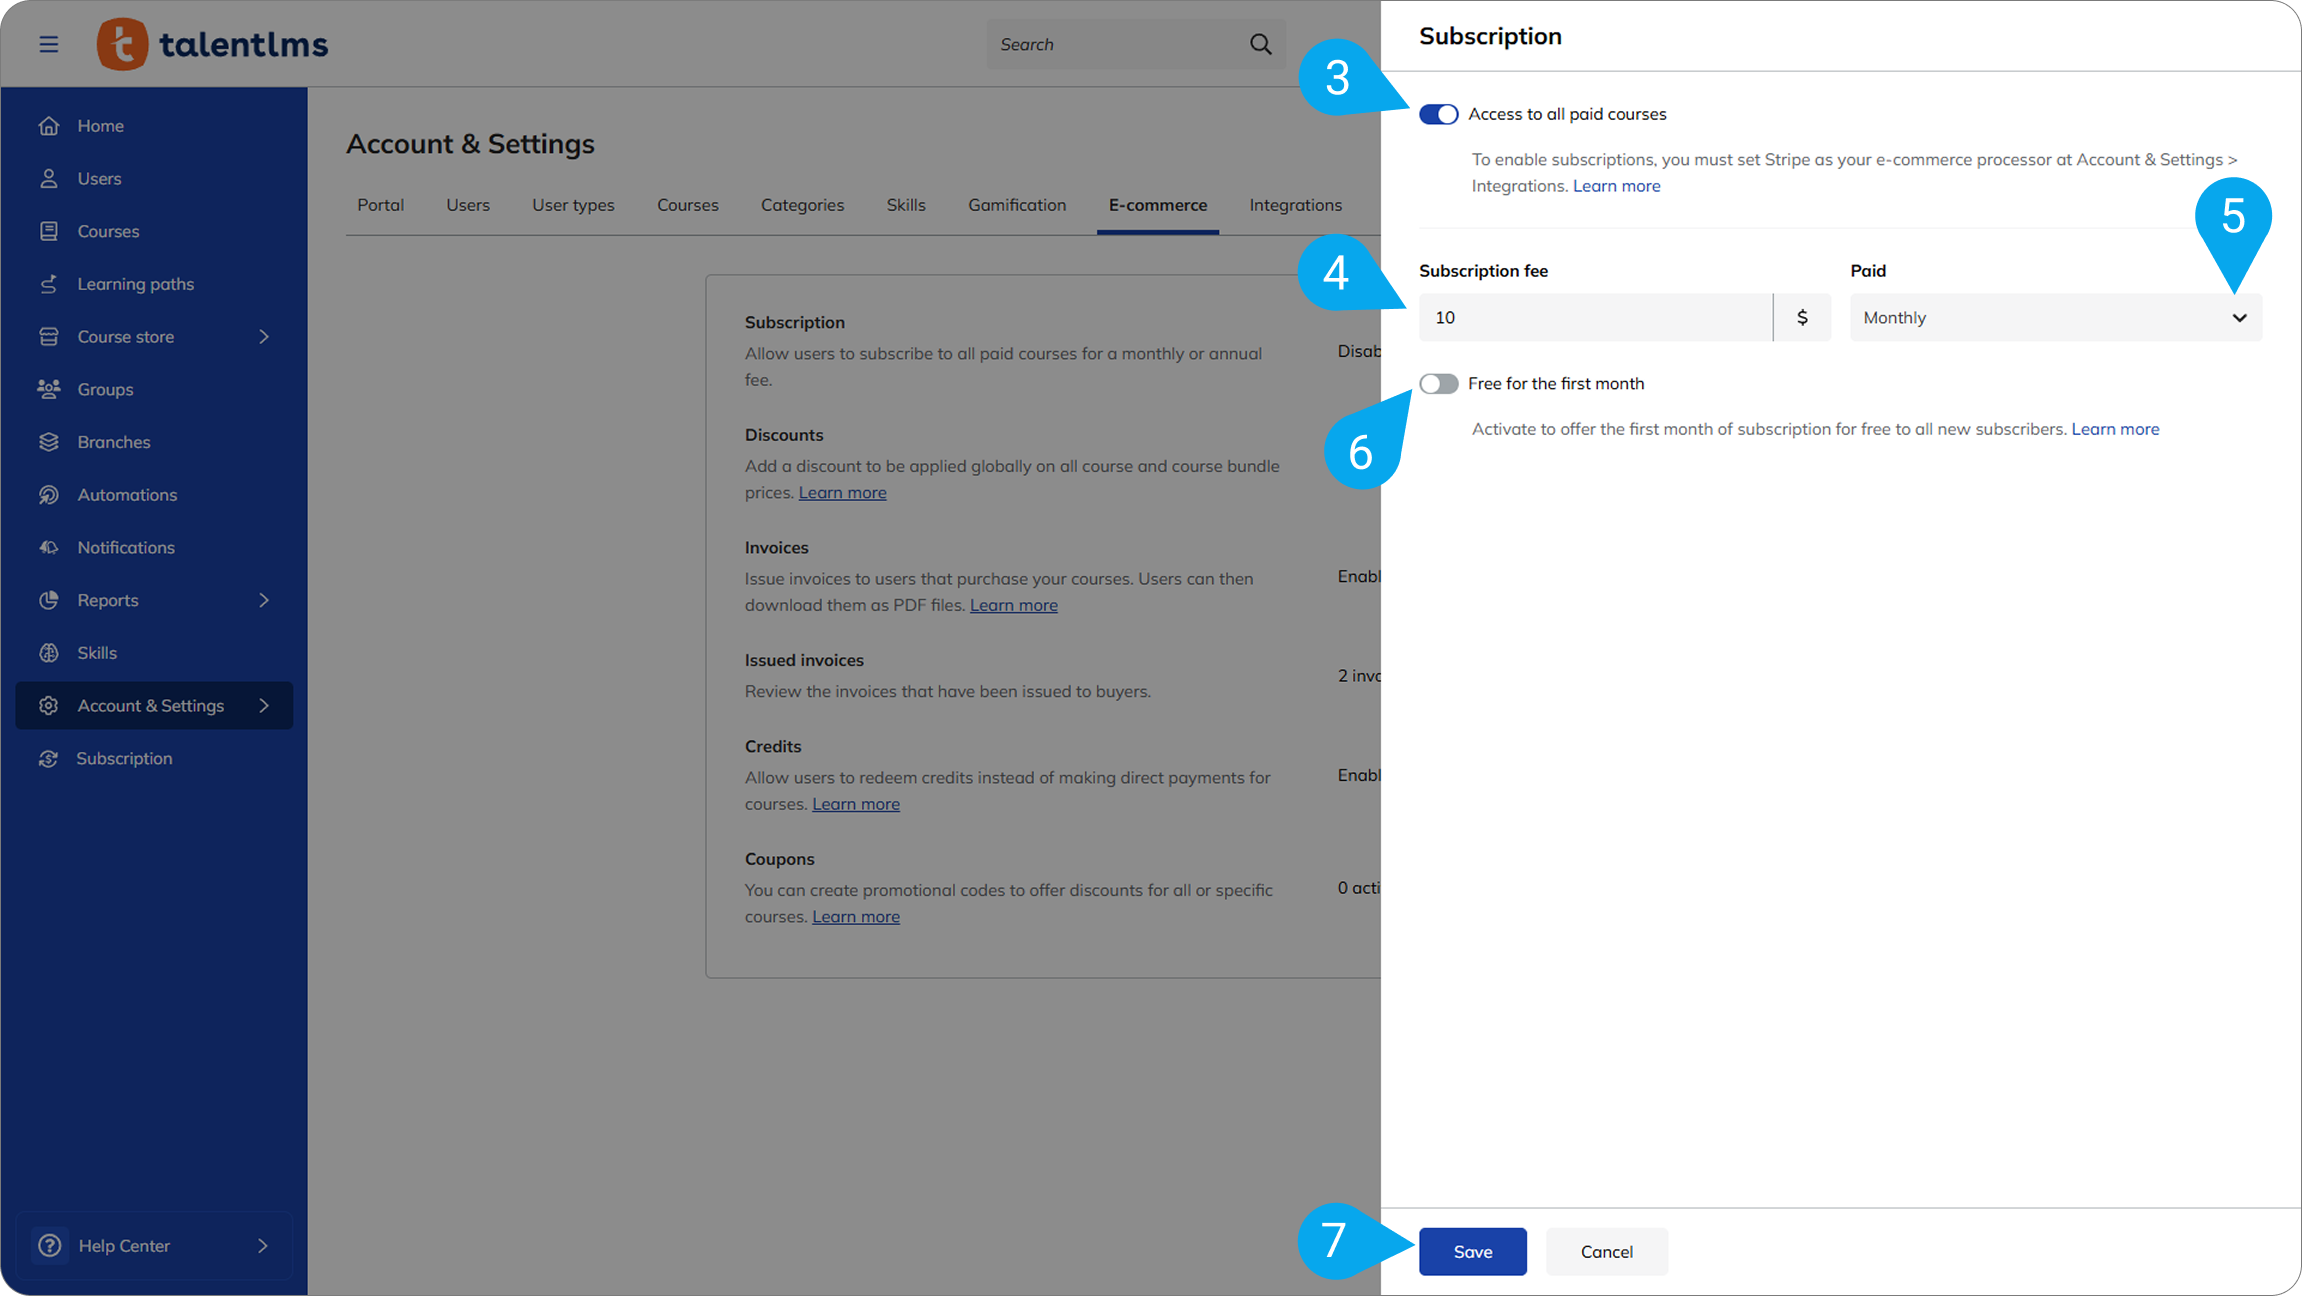Switch to the Gamification tab
Viewport: 2302px width, 1296px height.
(x=1016, y=205)
